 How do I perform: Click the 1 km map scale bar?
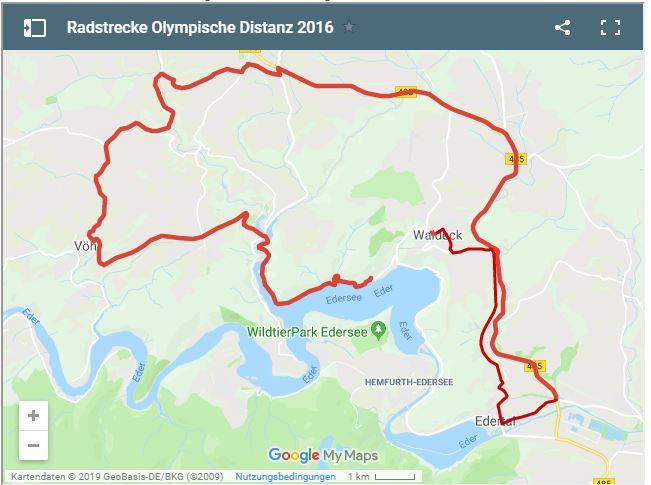(382, 477)
